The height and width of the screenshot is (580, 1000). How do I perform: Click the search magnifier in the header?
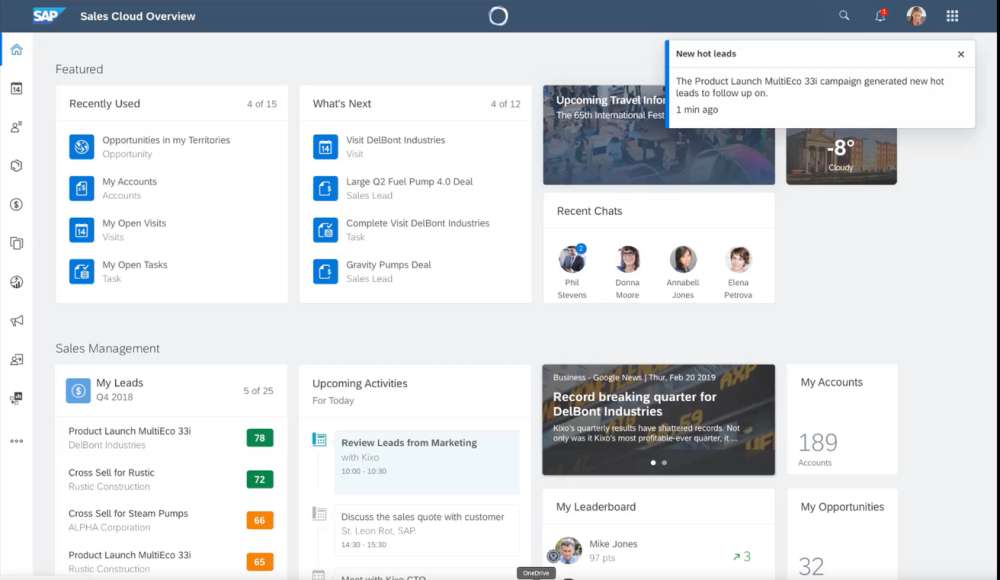844,15
